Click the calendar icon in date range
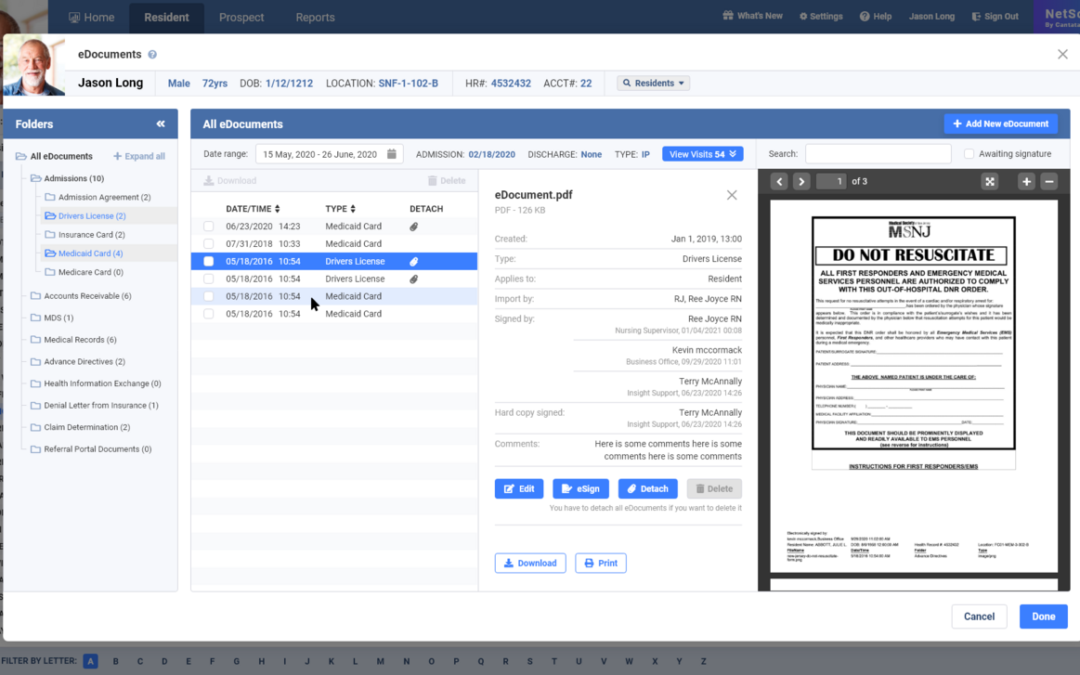The width and height of the screenshot is (1080, 675). (393, 154)
